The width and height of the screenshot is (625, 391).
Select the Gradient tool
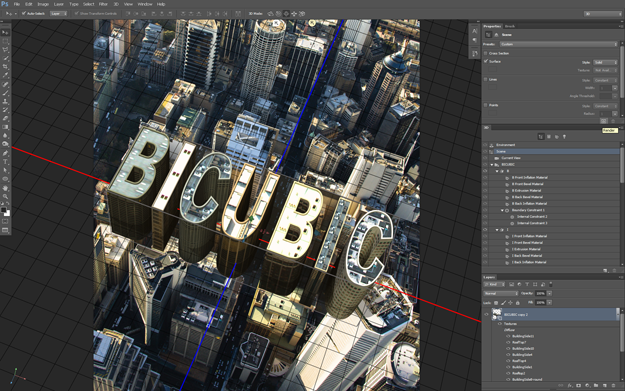(5, 127)
